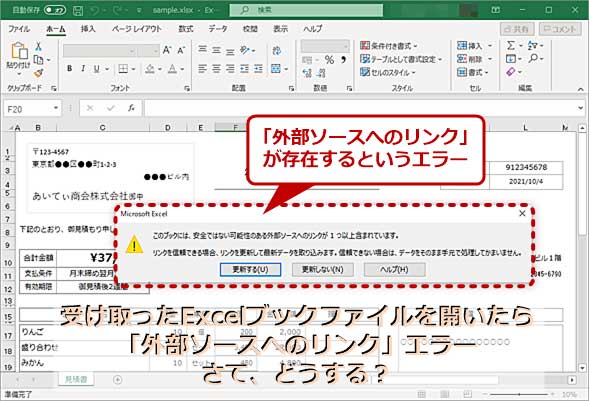Switch to the Formulas tab
The image size is (589, 401).
(x=186, y=29)
